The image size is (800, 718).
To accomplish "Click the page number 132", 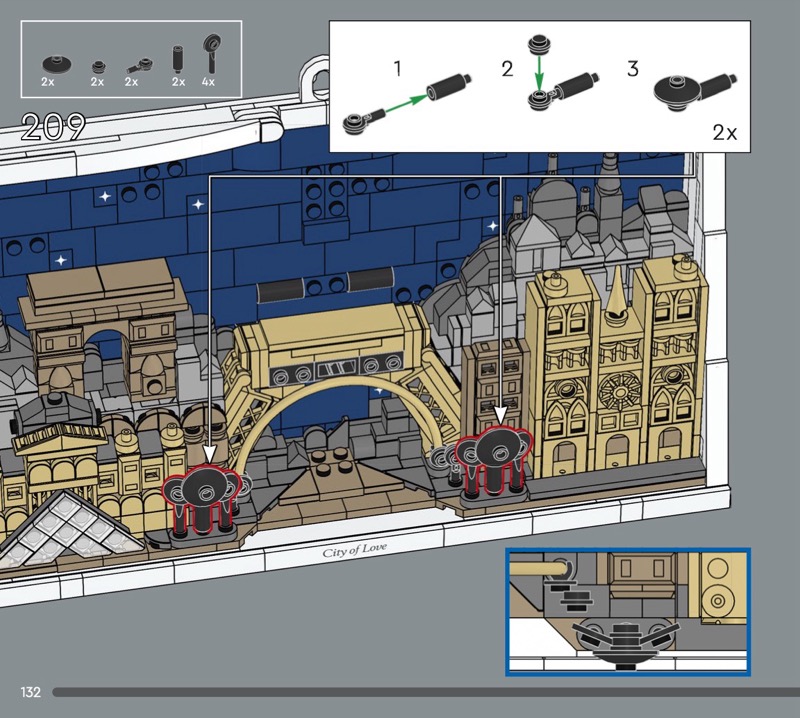I will [x=30, y=692].
